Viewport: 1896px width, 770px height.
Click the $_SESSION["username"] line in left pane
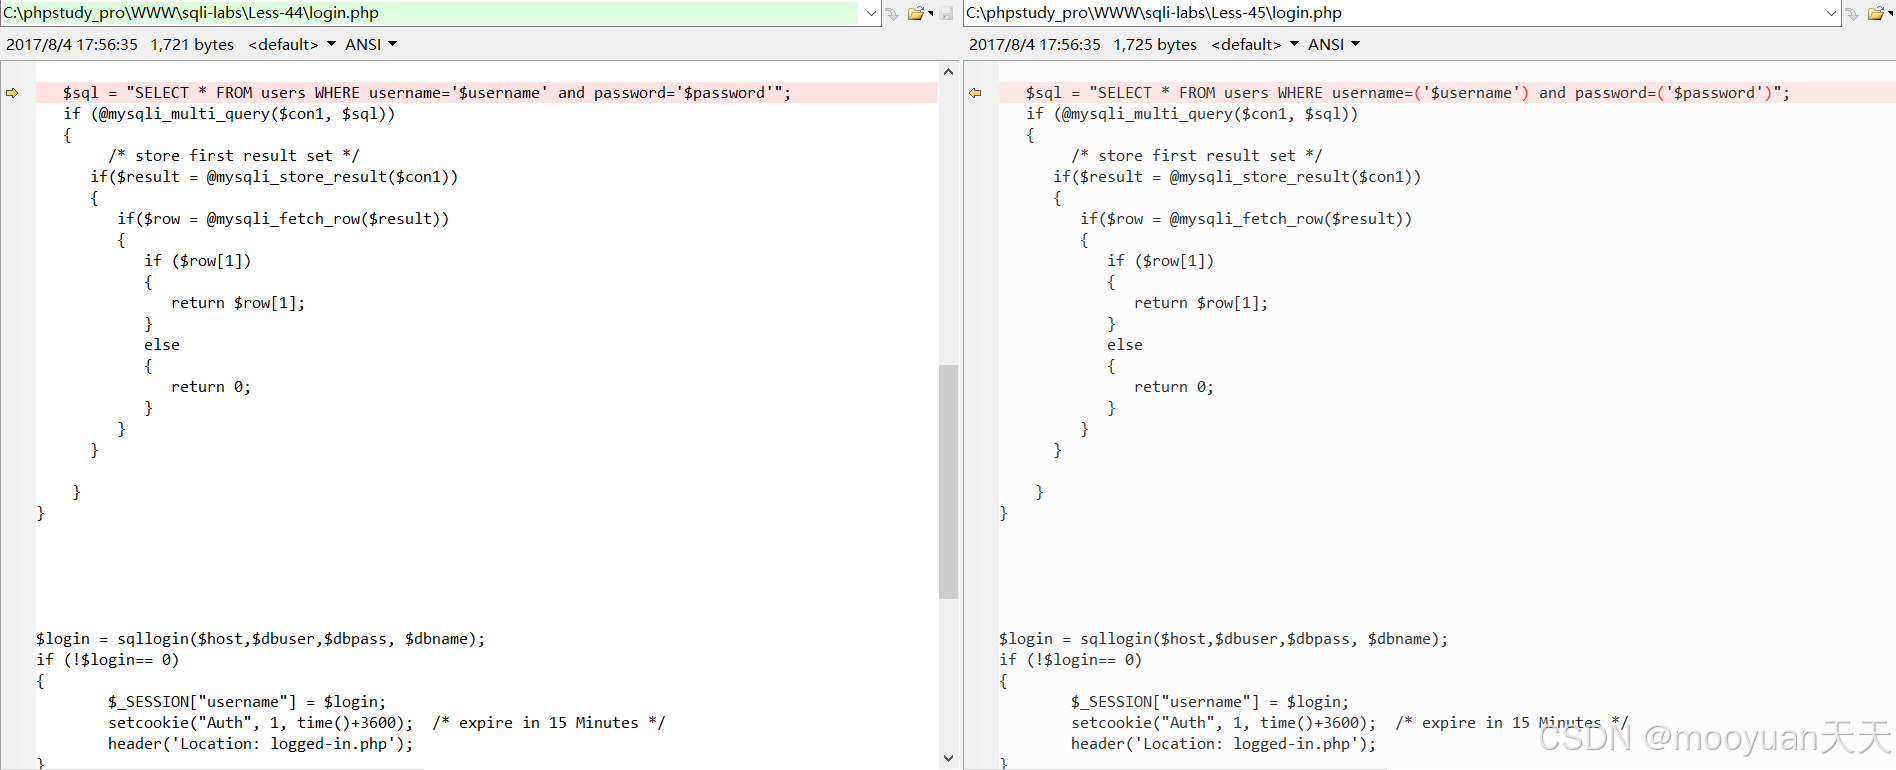[x=247, y=702]
